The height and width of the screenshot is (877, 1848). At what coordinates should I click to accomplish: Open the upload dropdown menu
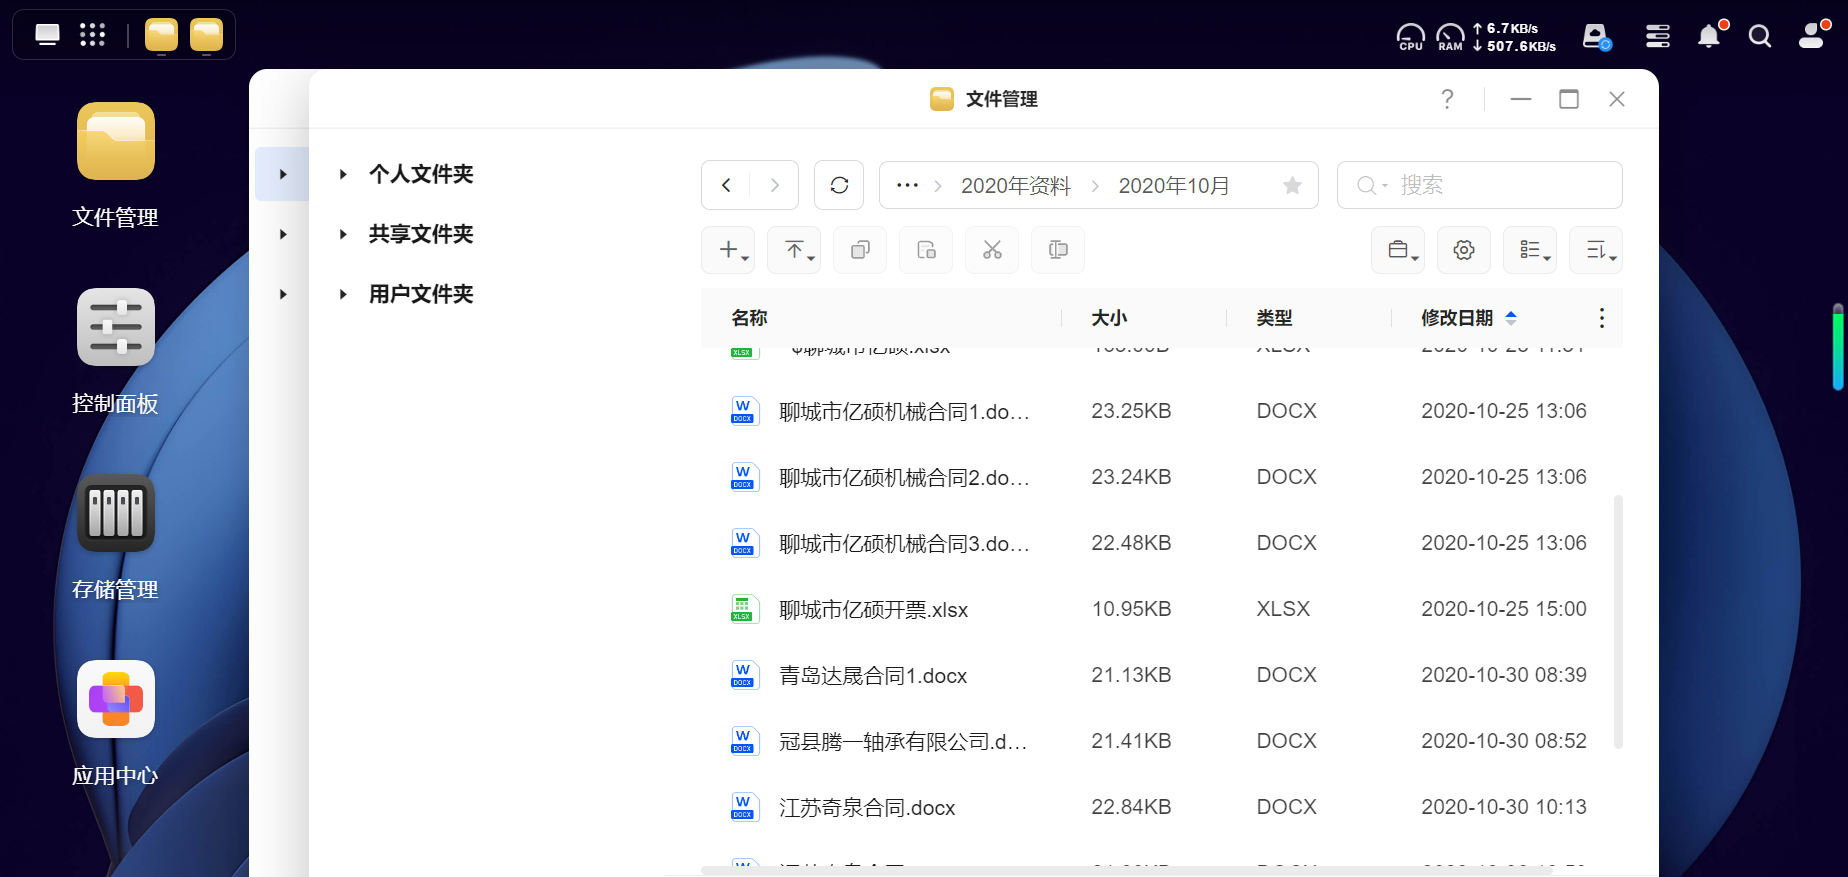(794, 250)
